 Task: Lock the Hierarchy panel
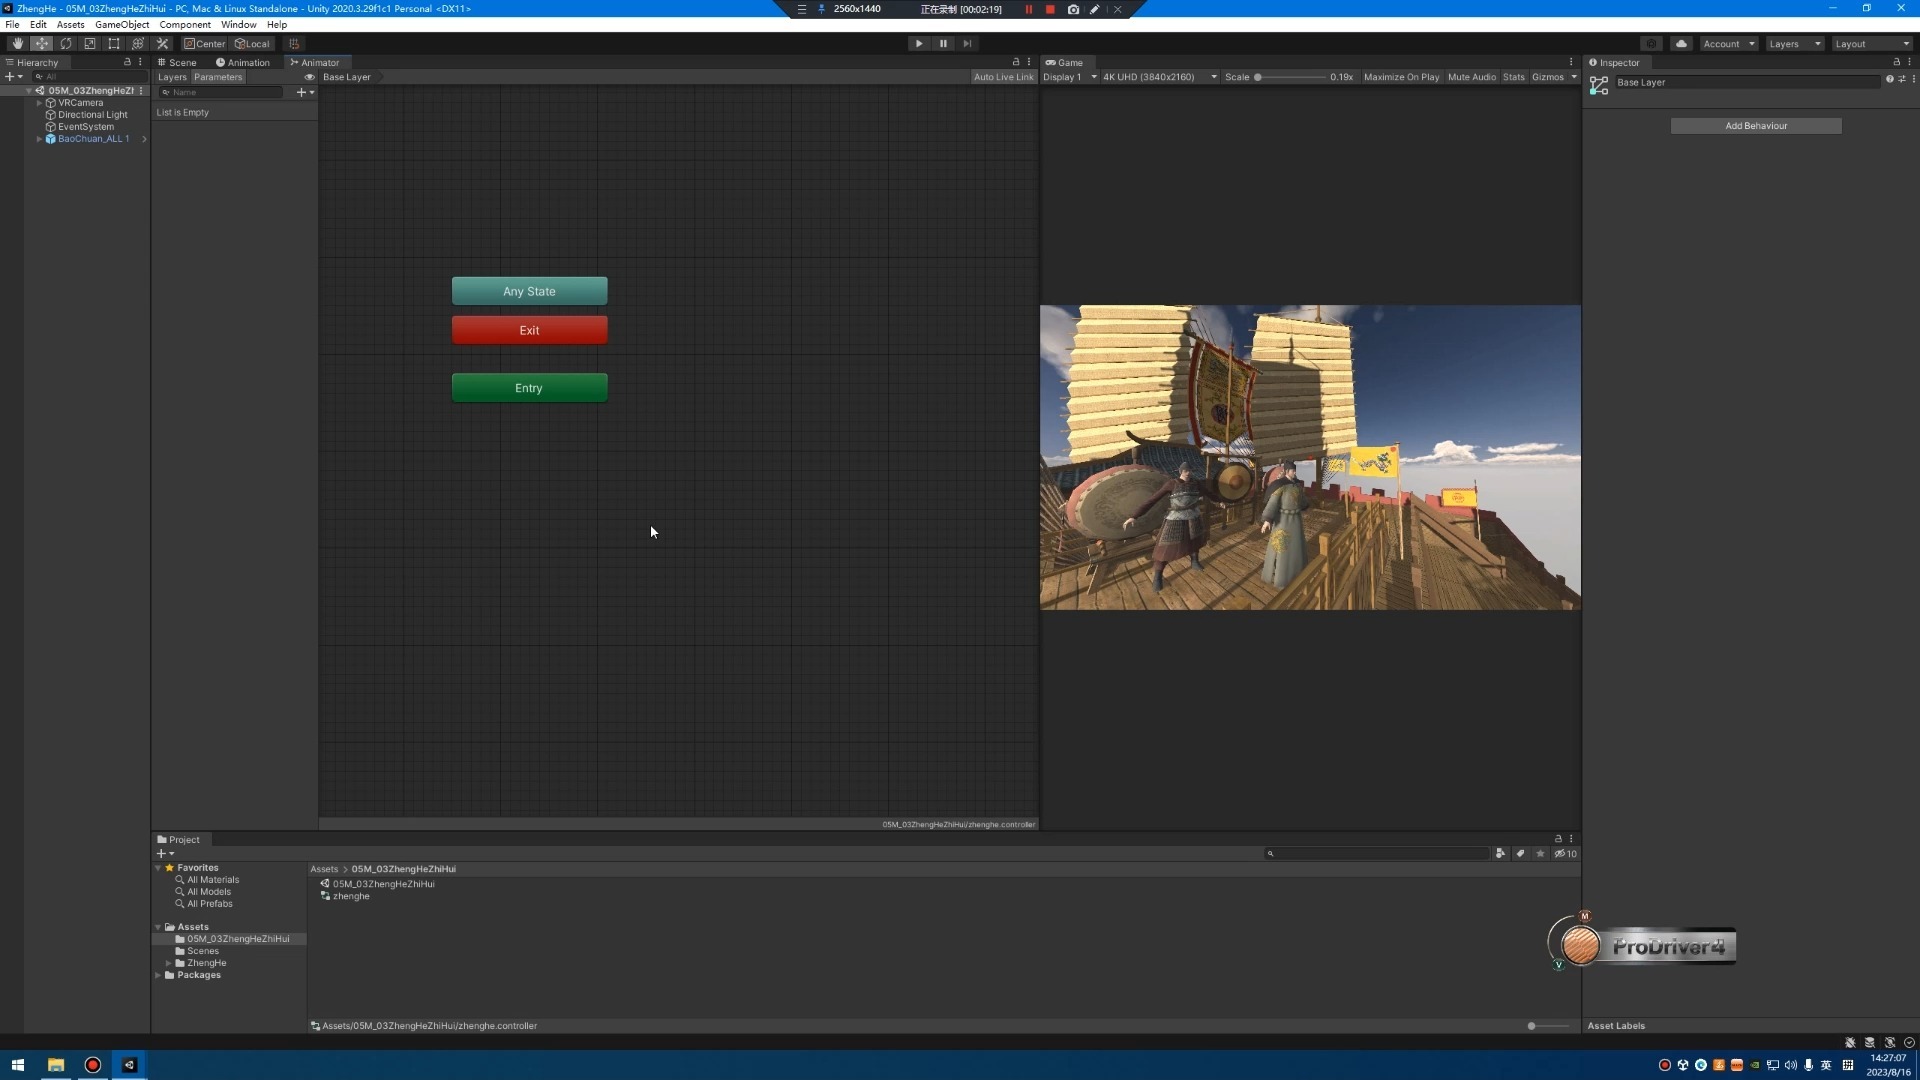pyautogui.click(x=127, y=62)
